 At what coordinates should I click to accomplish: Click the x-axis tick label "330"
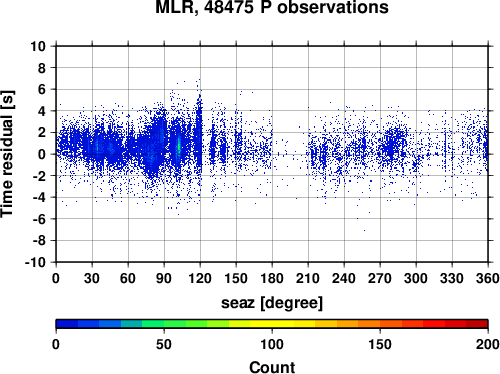[452, 278]
